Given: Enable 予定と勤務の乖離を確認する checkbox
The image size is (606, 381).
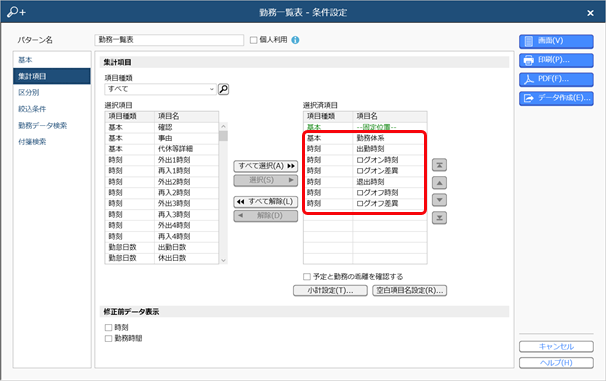Looking at the screenshot, I should click(x=307, y=277).
